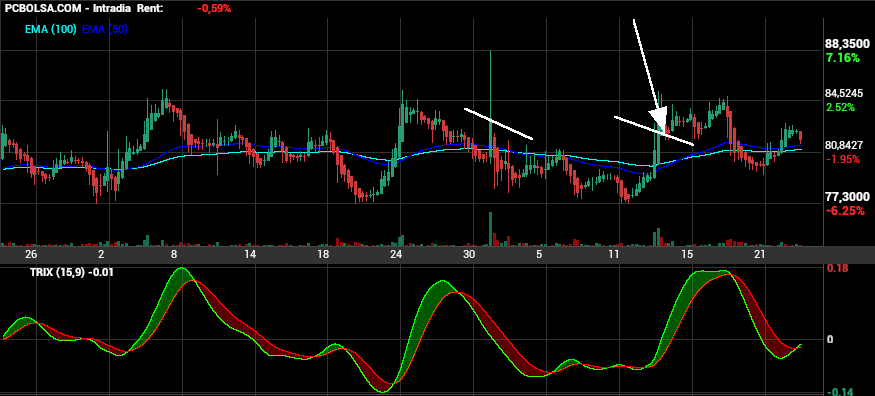Viewport: 875px width, 396px height.
Task: Select the EMA (50) legend label
Action: click(x=105, y=30)
